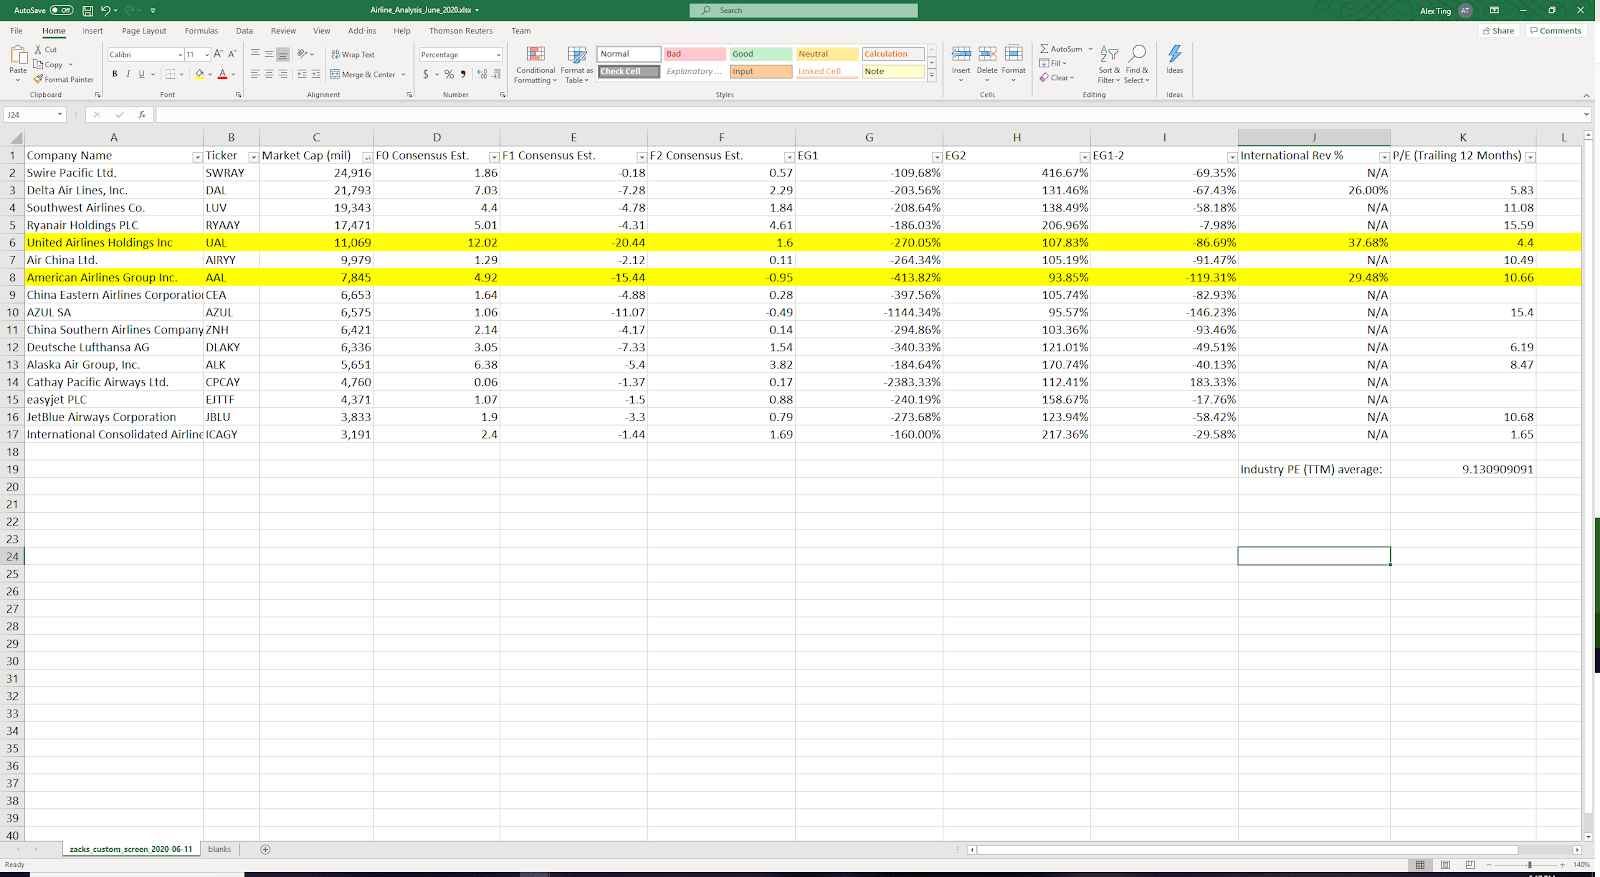Apply the accounting dollar format
The image size is (1600, 877).
[x=426, y=74]
